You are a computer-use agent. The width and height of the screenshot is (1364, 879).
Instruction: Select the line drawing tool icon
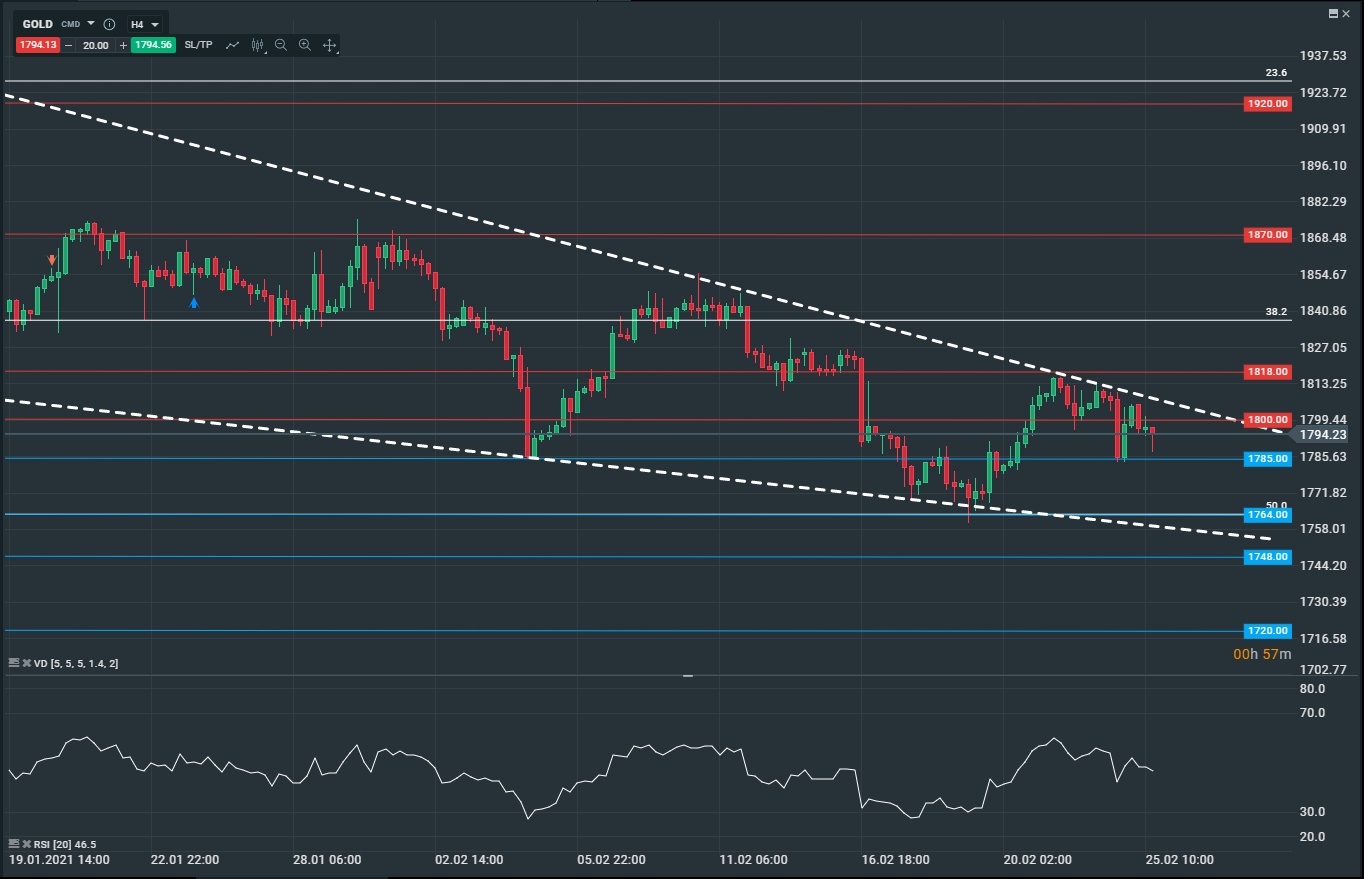[x=233, y=45]
